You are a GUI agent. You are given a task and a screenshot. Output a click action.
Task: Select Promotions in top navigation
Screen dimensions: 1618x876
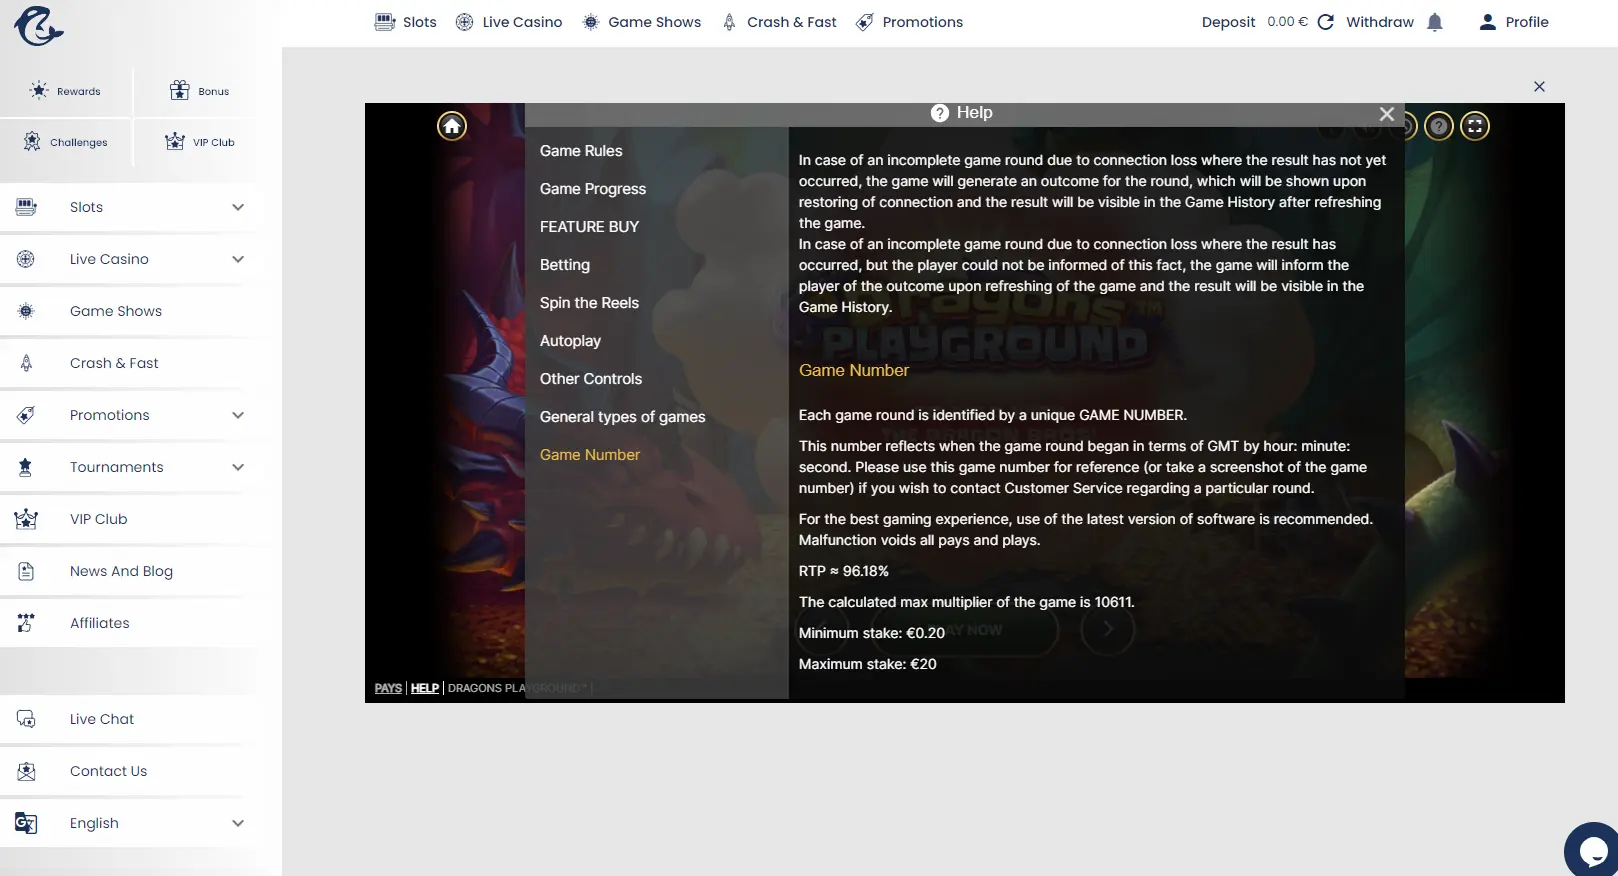(910, 22)
